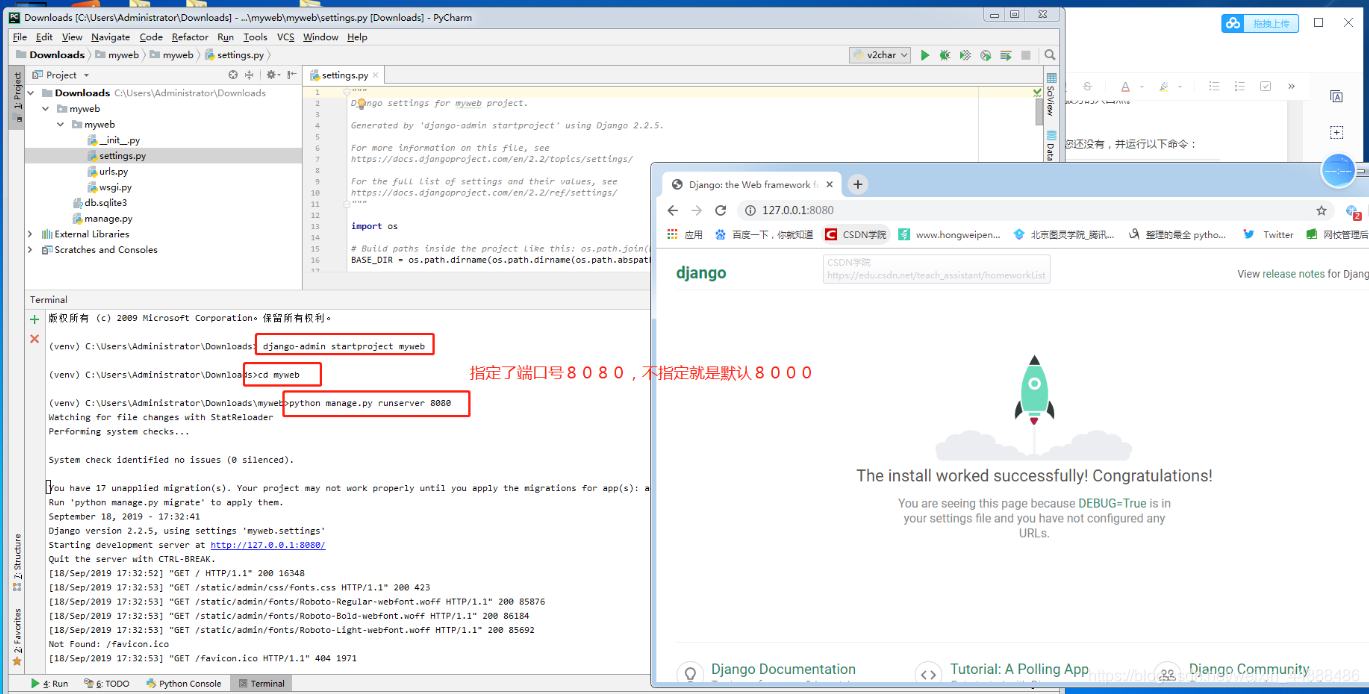1369x694 pixels.
Task: Close terminal session with red X
Action: pyautogui.click(x=35, y=339)
